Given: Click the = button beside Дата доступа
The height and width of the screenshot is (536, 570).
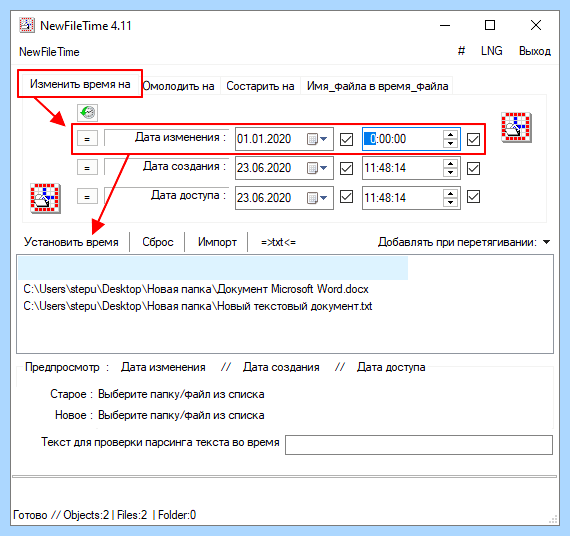Looking at the screenshot, I should 87,197.
